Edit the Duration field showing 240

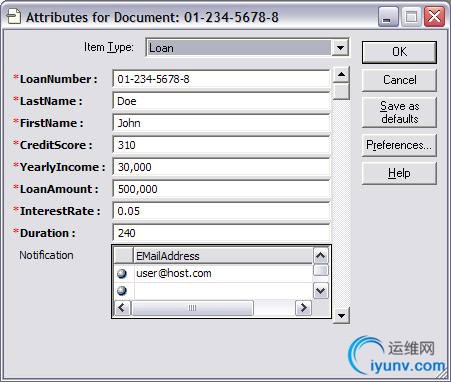point(221,233)
